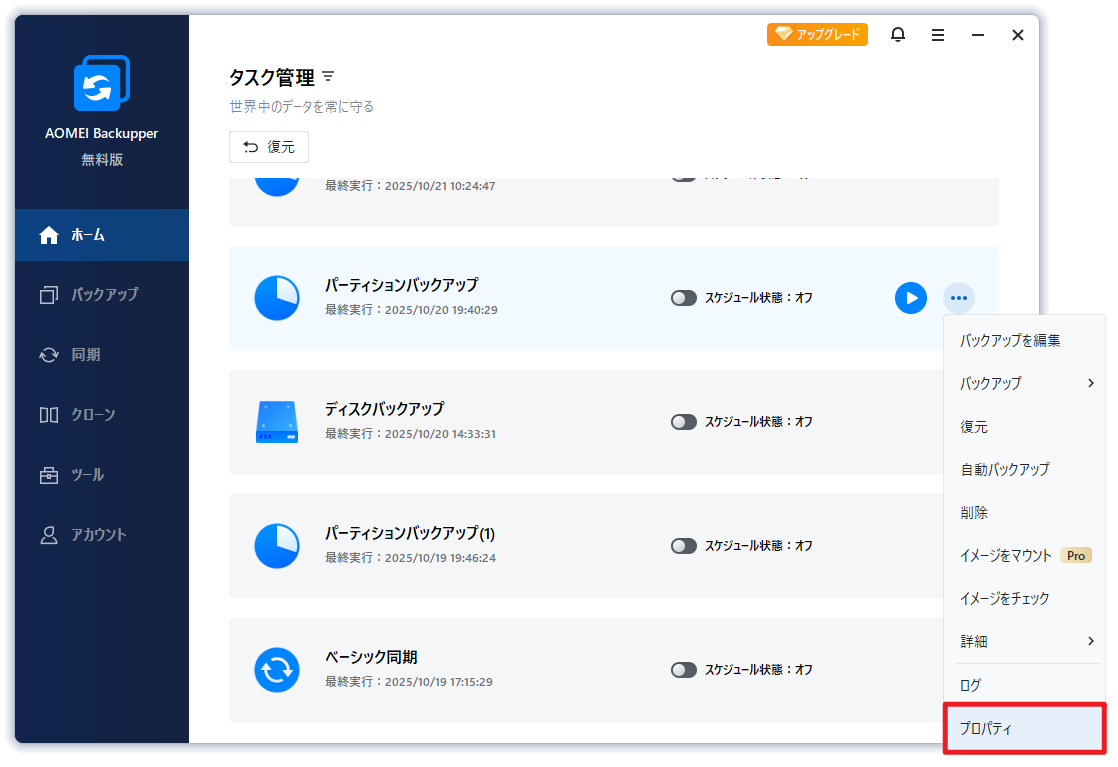Screen dimensions: 1118x767
Task: Open クローン in the sidebar
Action: (102, 414)
